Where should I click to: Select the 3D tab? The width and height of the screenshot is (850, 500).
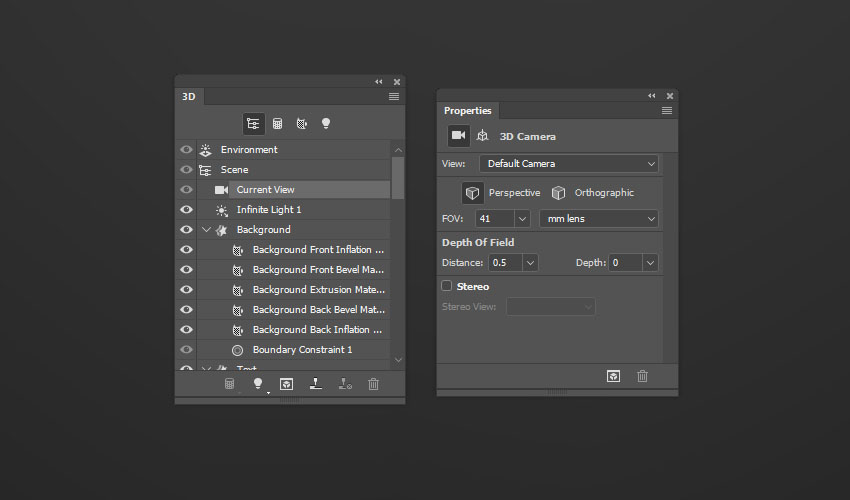189,97
